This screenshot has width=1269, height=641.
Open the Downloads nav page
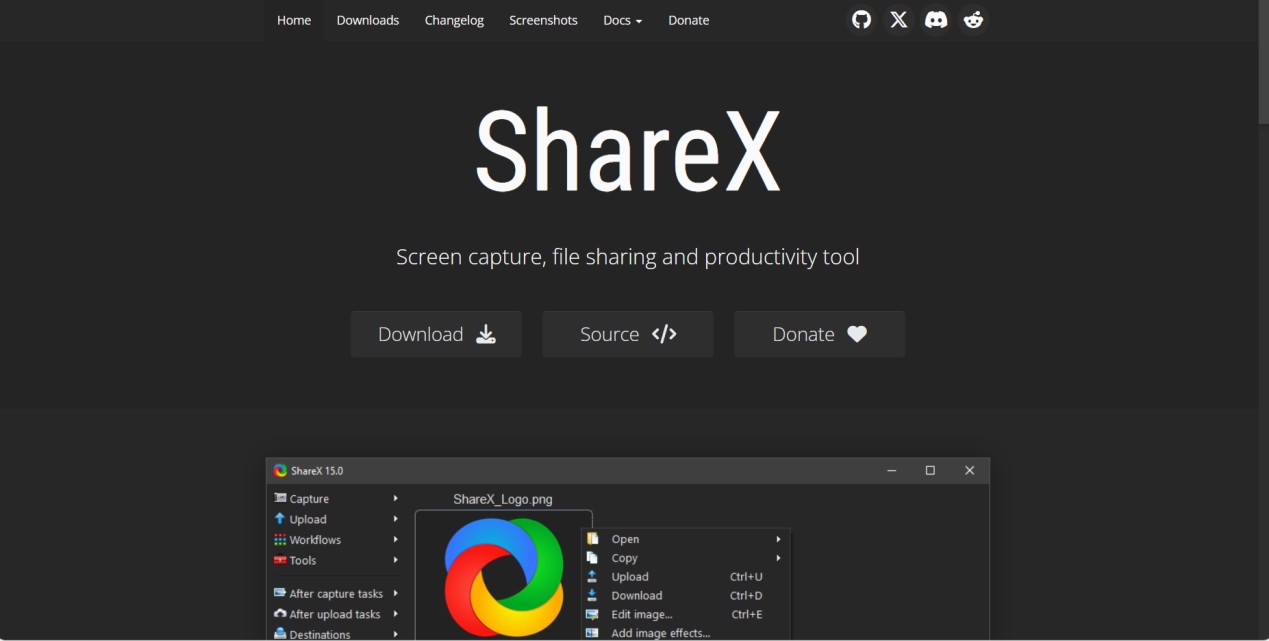point(368,20)
